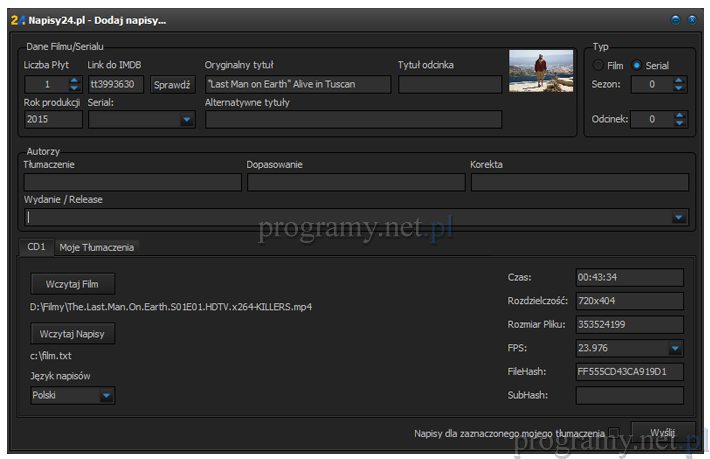
Task: Click the blue minimize button in title bar
Action: point(676,19)
